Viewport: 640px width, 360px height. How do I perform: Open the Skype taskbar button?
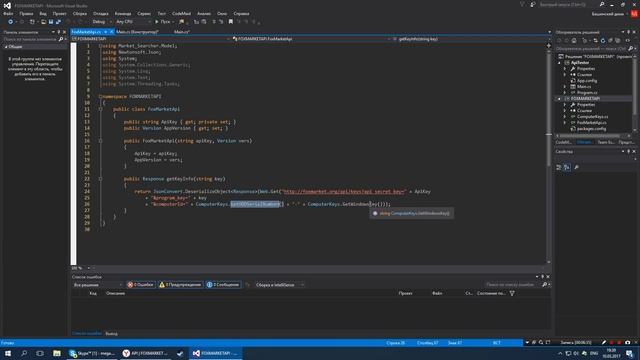93,353
